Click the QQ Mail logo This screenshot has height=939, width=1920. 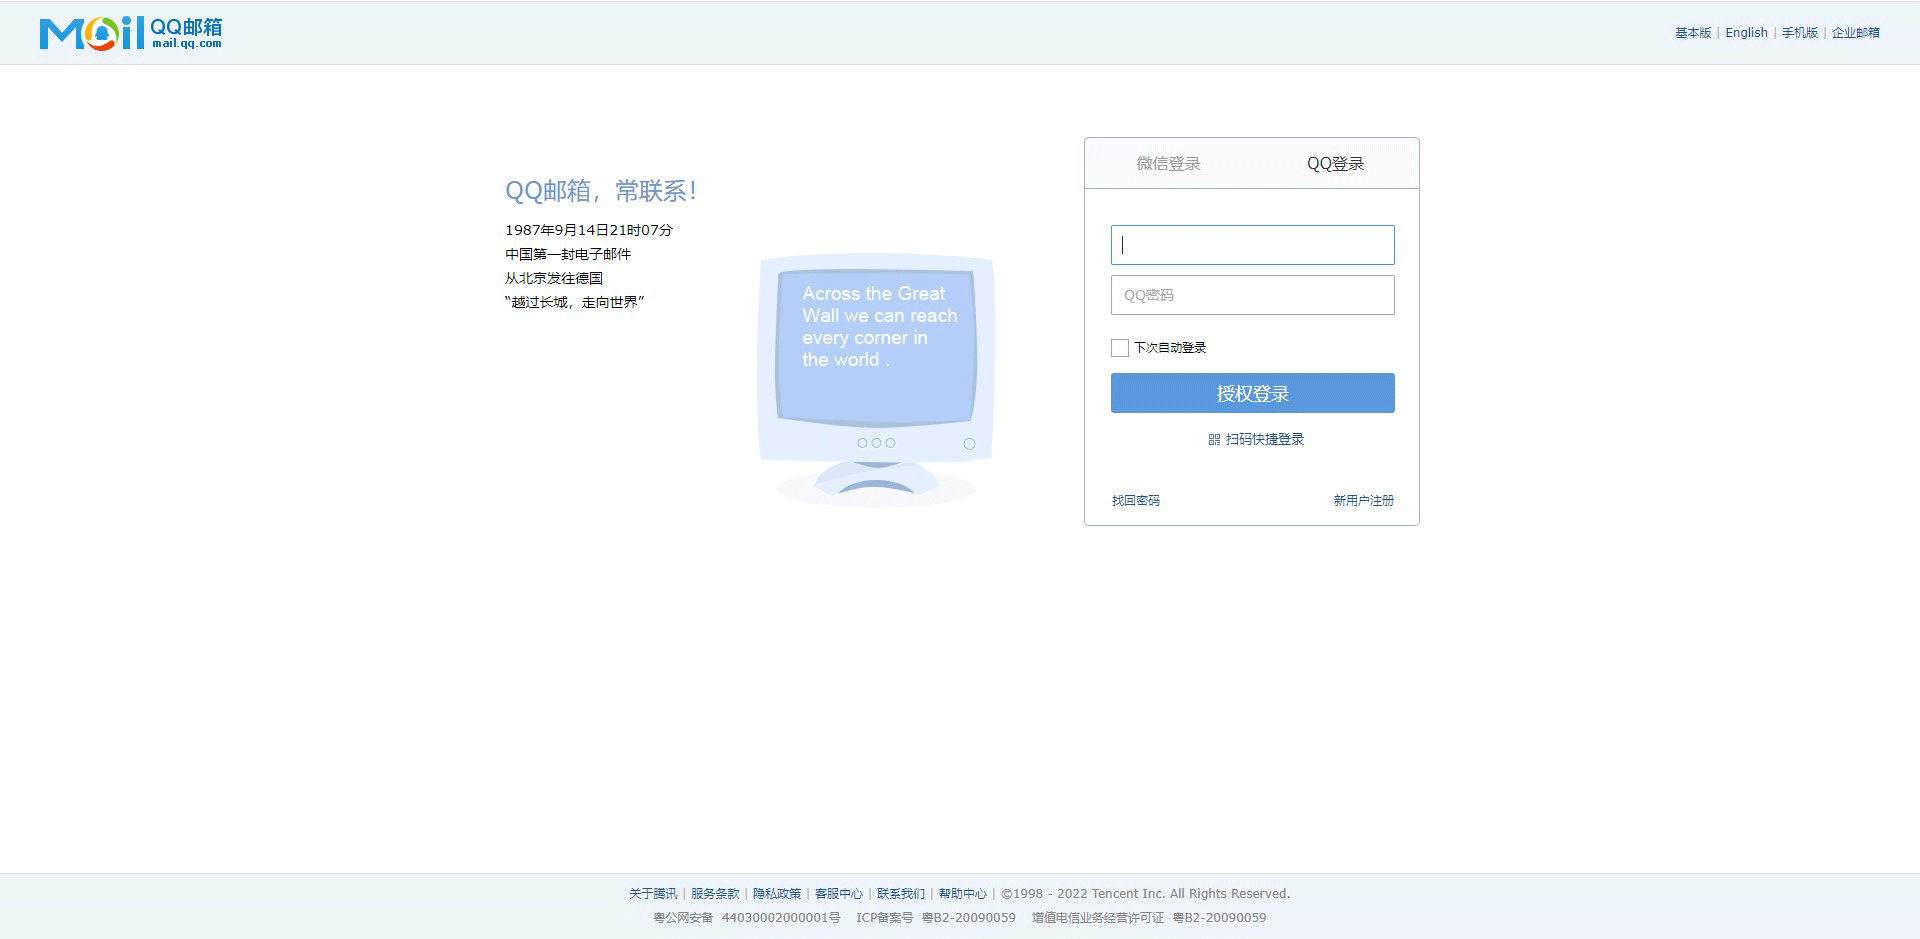click(x=131, y=32)
